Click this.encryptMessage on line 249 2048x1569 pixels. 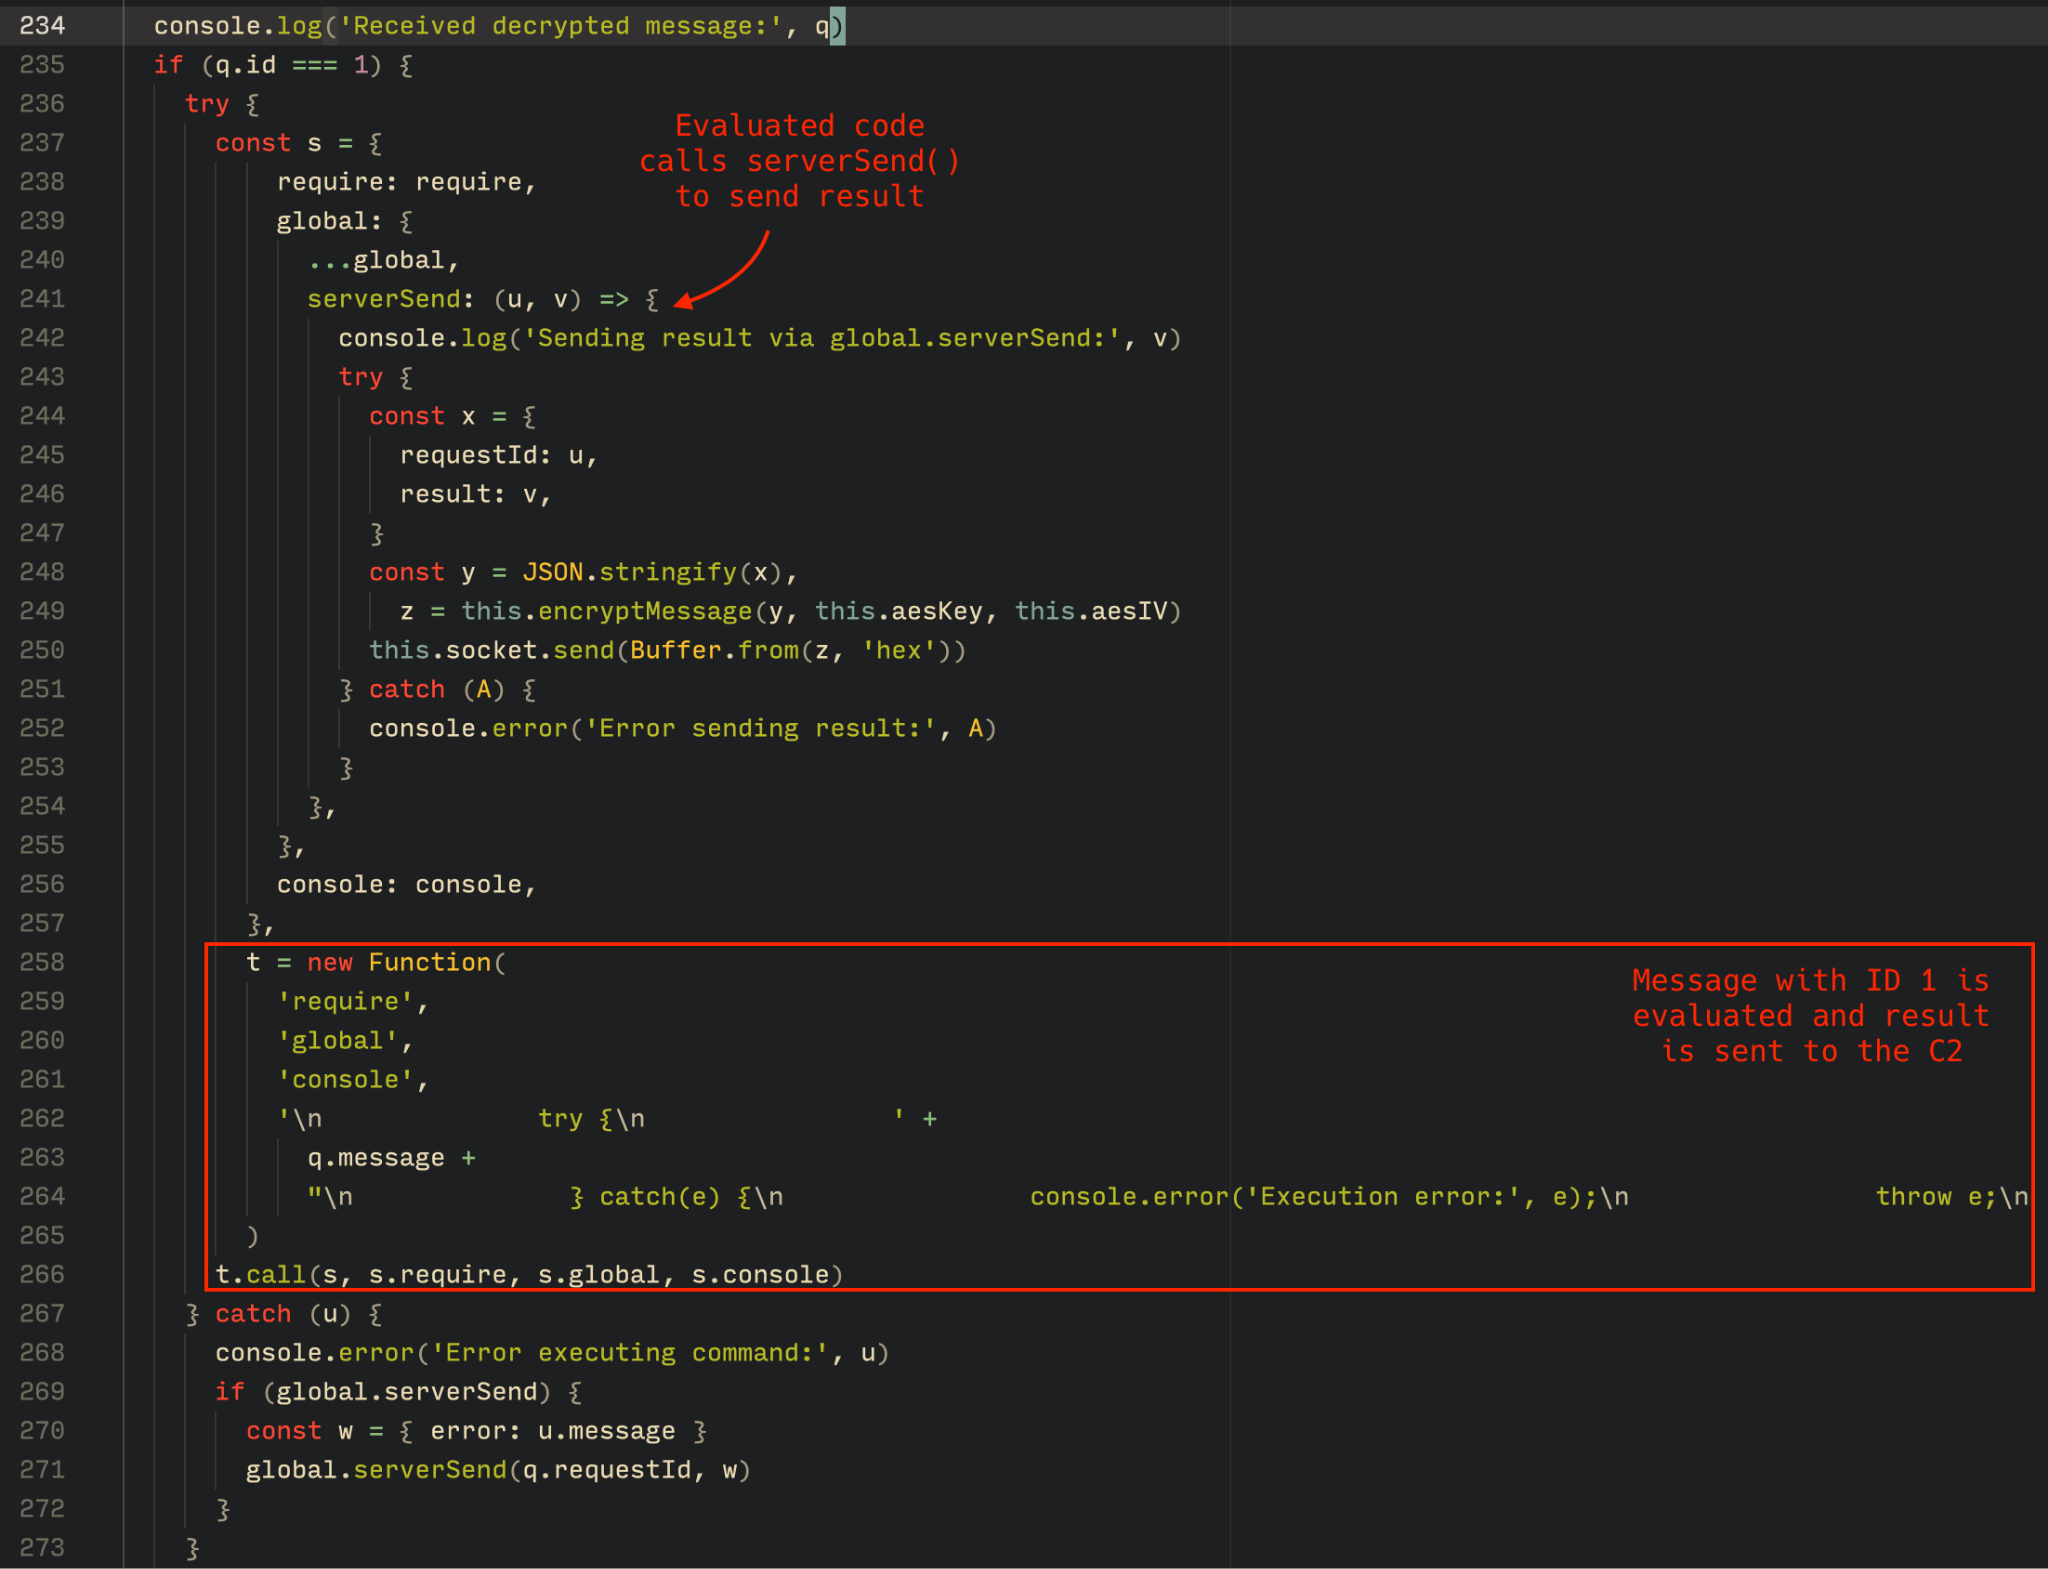coord(610,610)
